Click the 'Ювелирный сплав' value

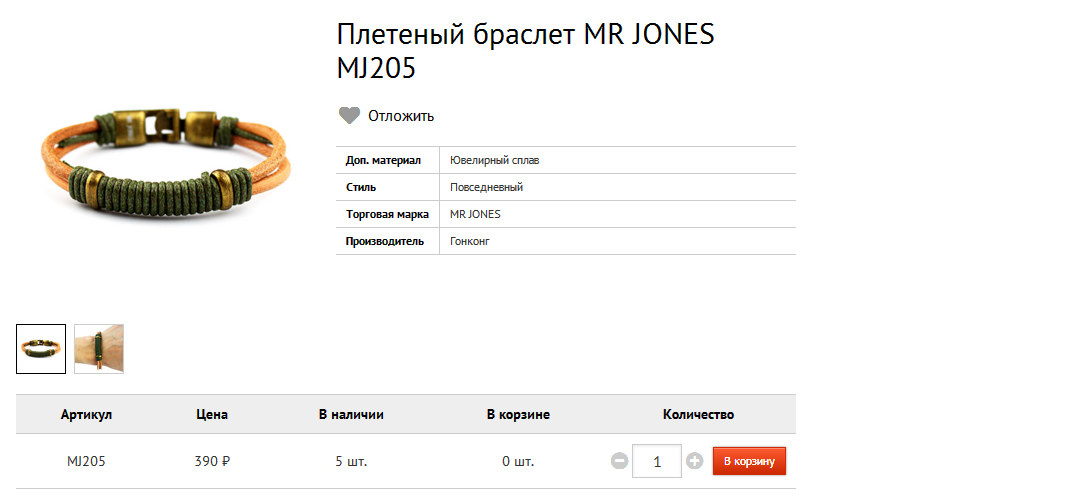click(494, 160)
